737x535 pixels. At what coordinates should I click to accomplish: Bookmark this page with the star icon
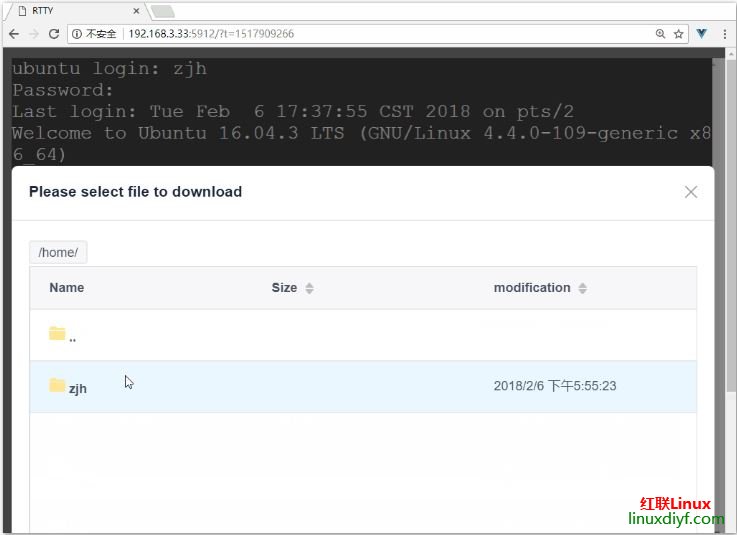tap(679, 33)
